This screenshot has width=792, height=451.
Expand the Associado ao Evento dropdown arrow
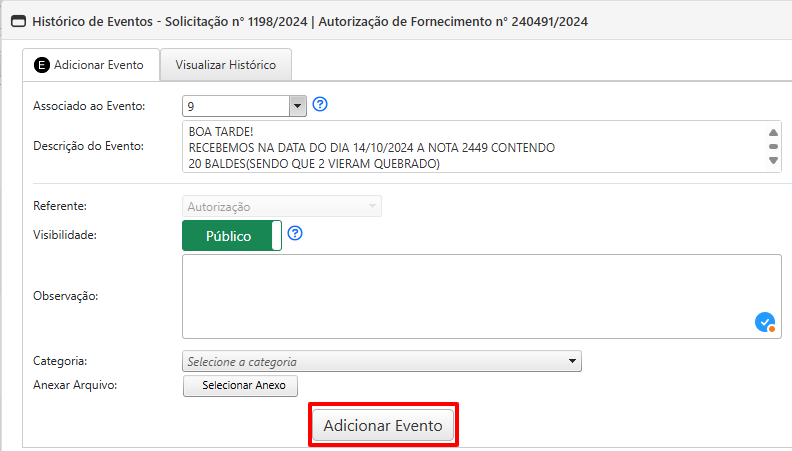point(296,106)
